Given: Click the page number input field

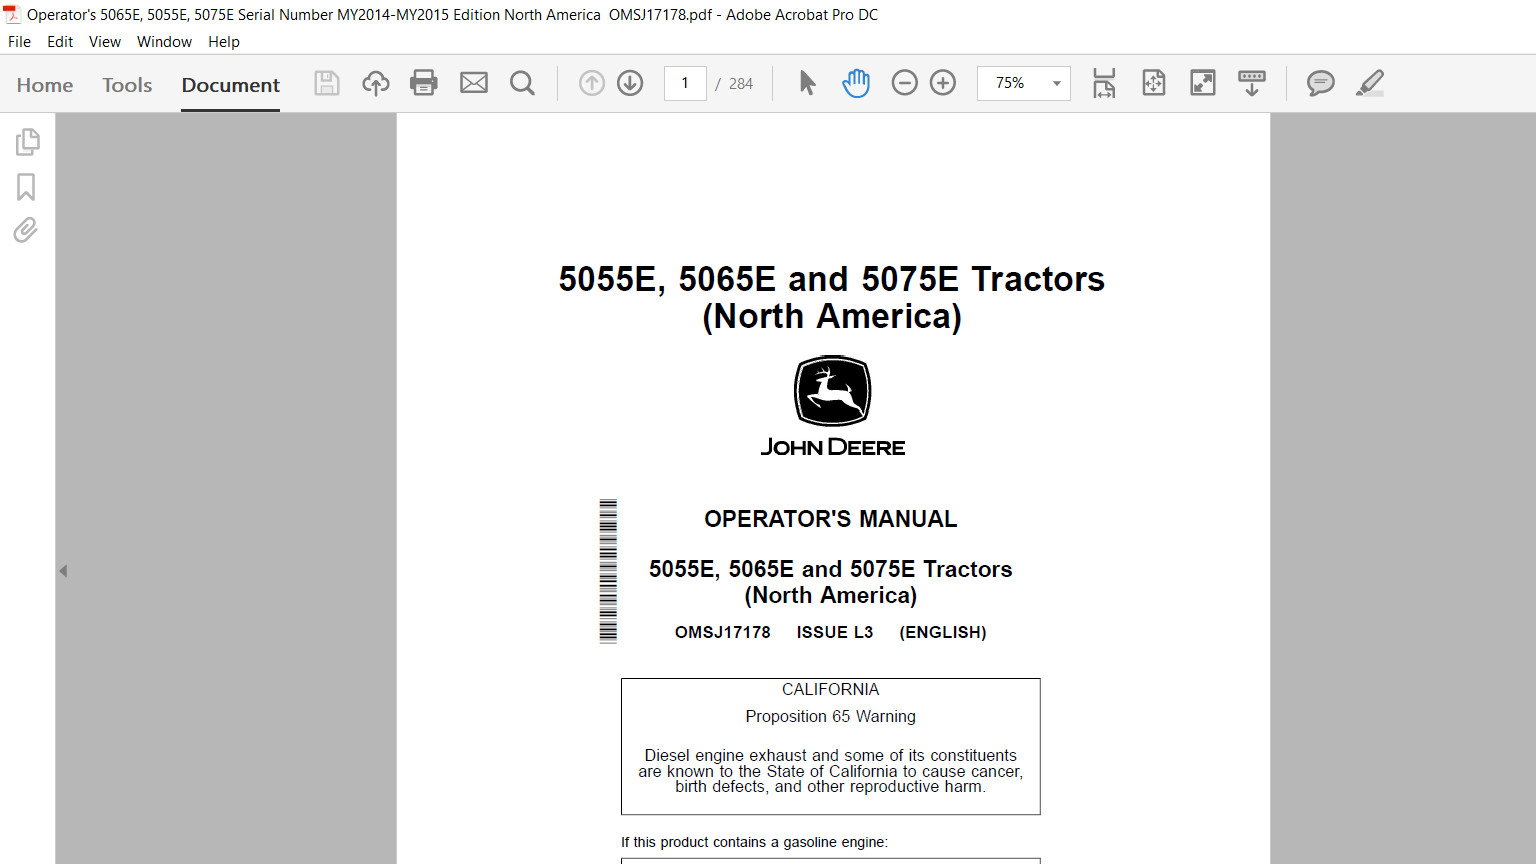Looking at the screenshot, I should coord(685,83).
